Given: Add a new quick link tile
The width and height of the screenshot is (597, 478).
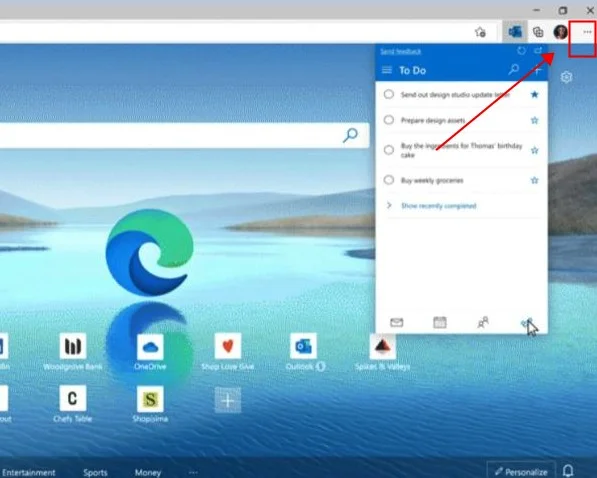Looking at the screenshot, I should click(228, 400).
